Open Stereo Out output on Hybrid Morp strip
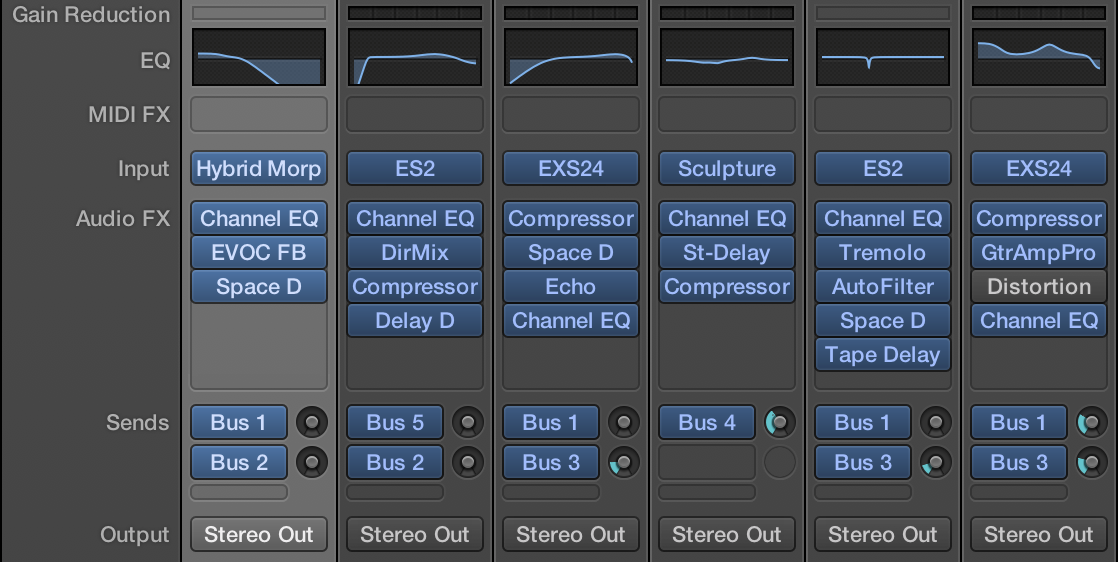Viewport: 1118px width, 562px height. pyautogui.click(x=259, y=534)
